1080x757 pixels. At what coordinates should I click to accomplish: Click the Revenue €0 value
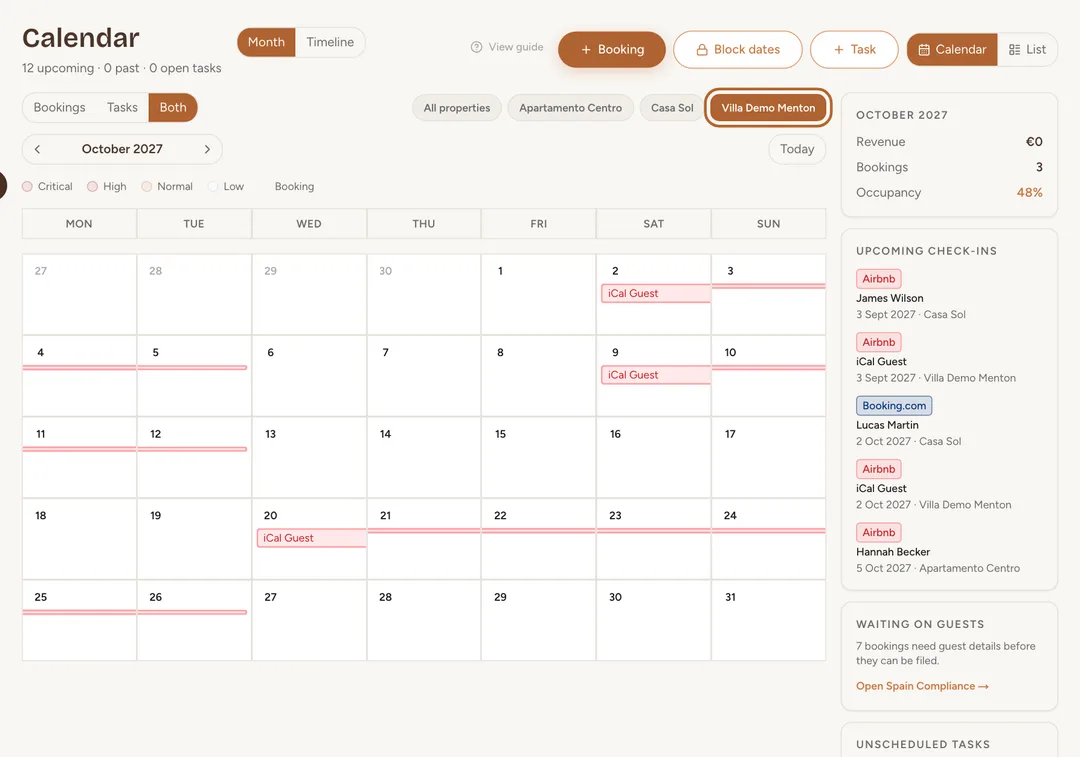[1034, 142]
